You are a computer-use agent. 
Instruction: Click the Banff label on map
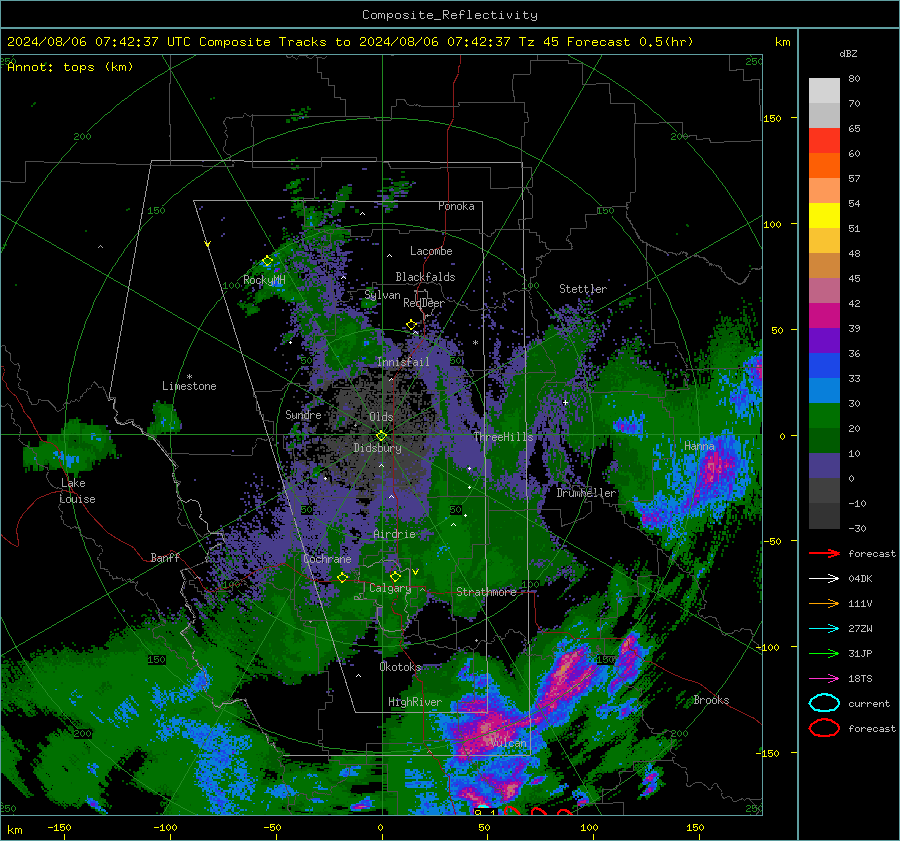pos(165,557)
